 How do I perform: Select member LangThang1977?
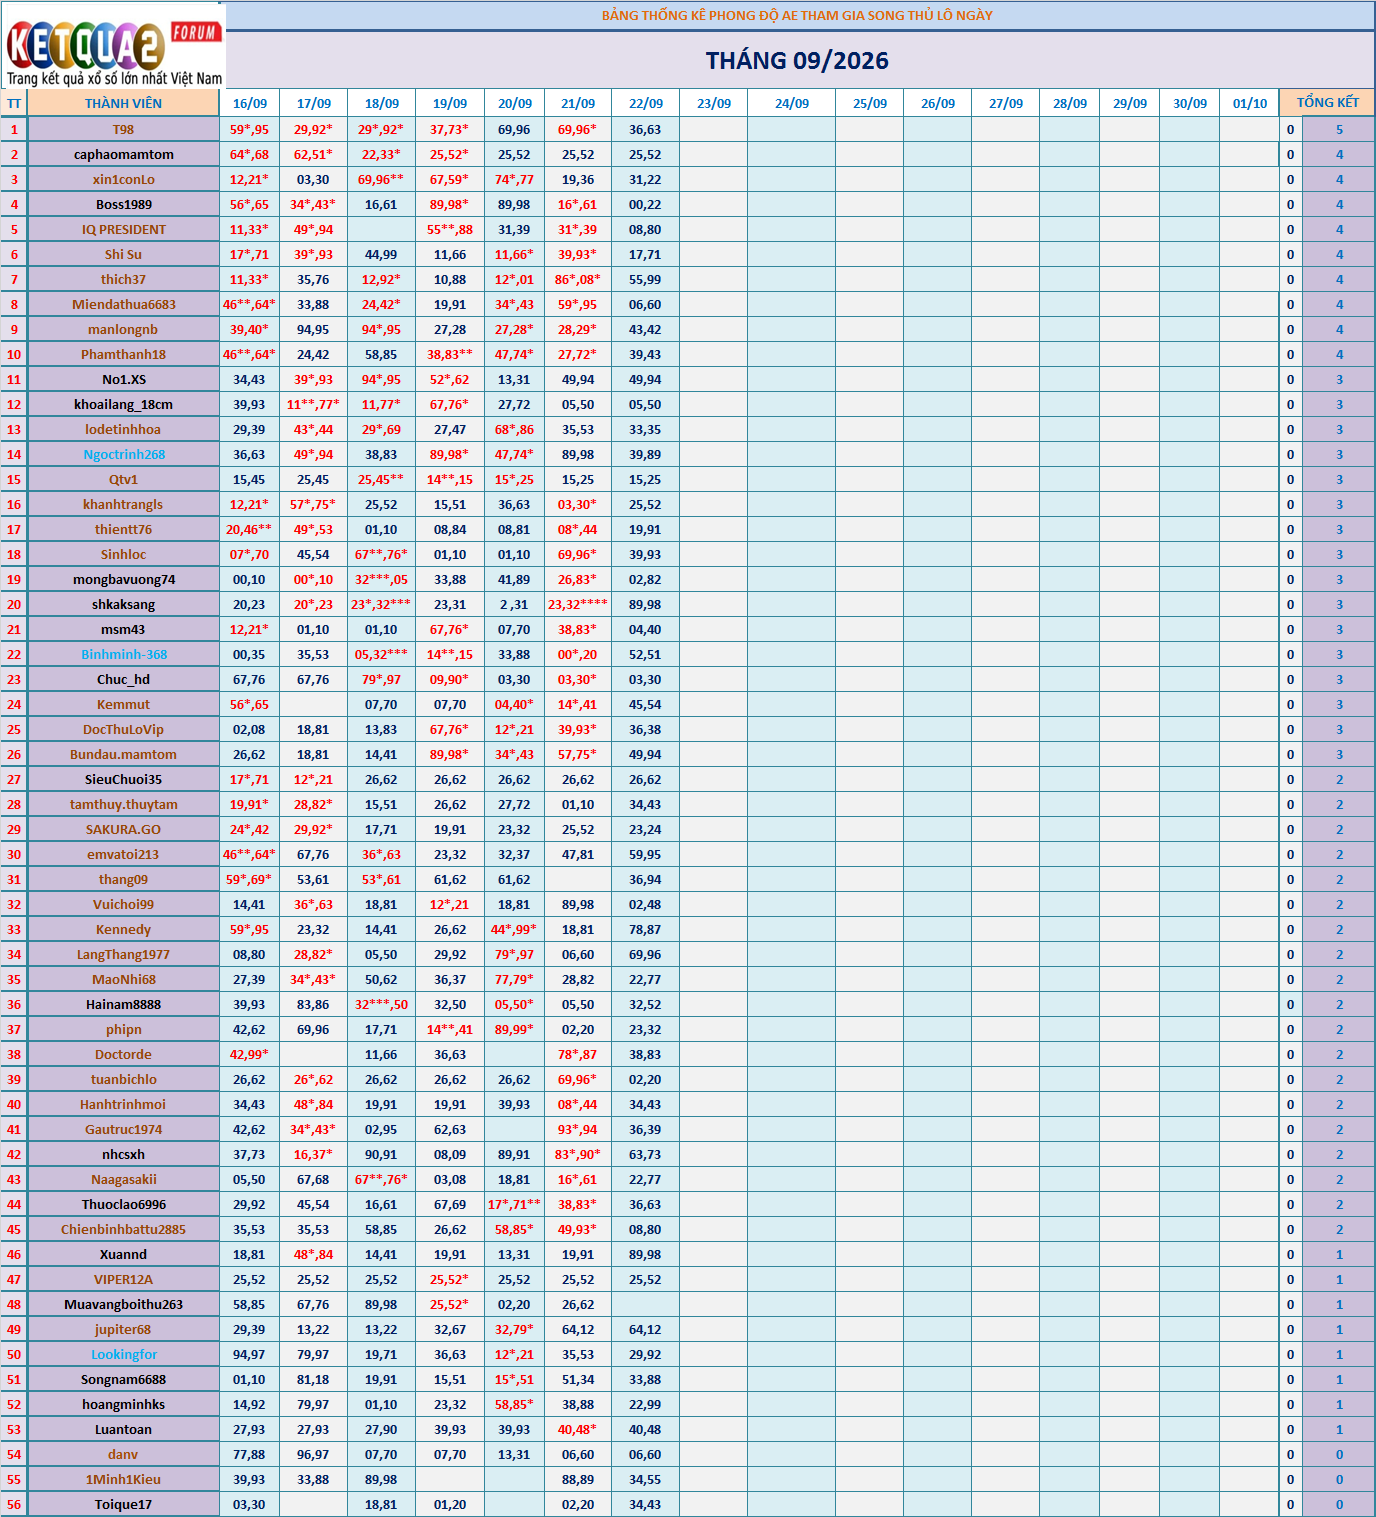[123, 955]
